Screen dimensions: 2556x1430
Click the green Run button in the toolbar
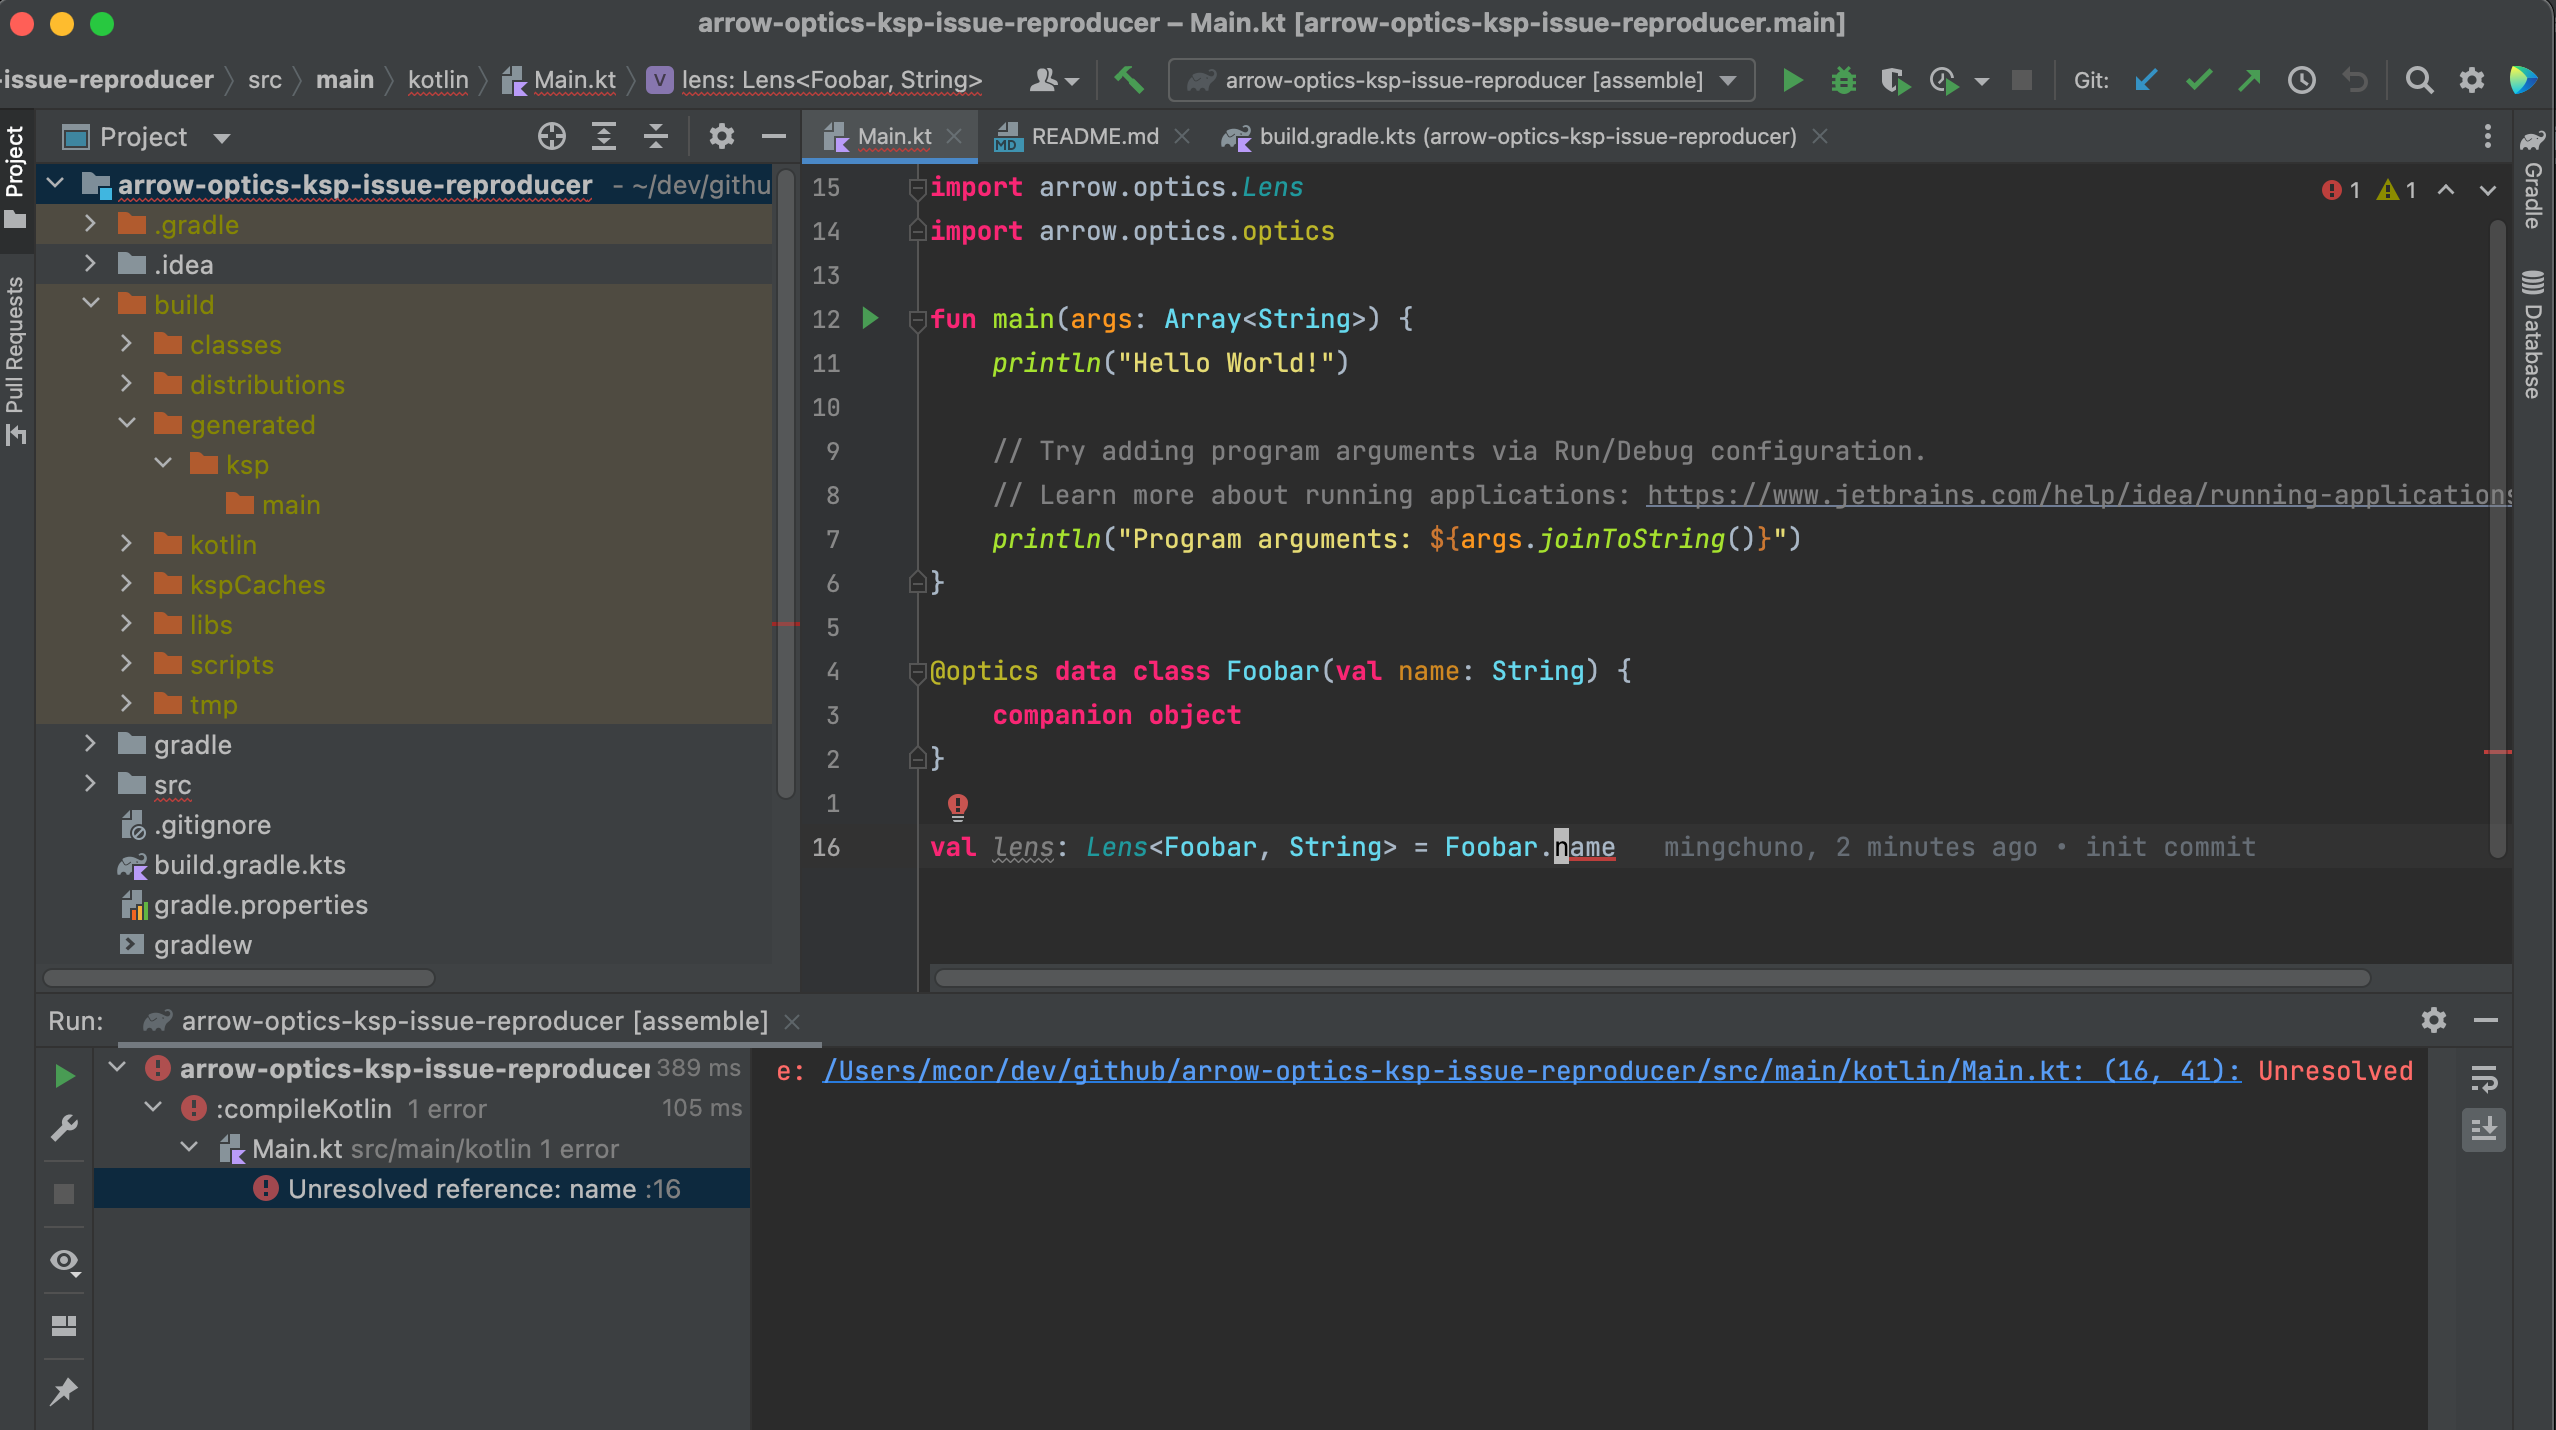tap(1792, 80)
